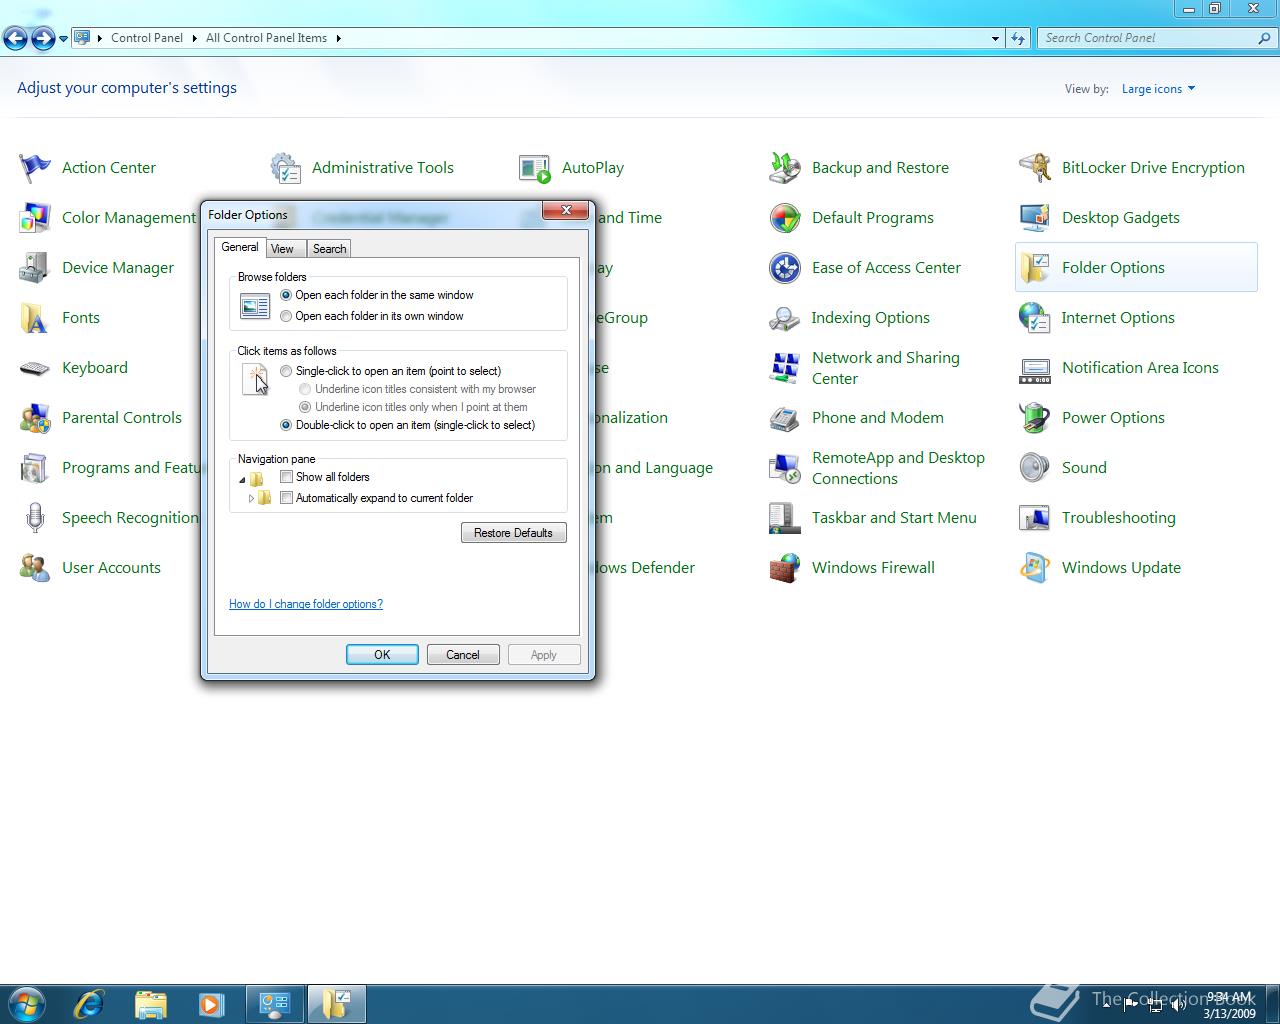Open the Fonts icon

pos(35,318)
